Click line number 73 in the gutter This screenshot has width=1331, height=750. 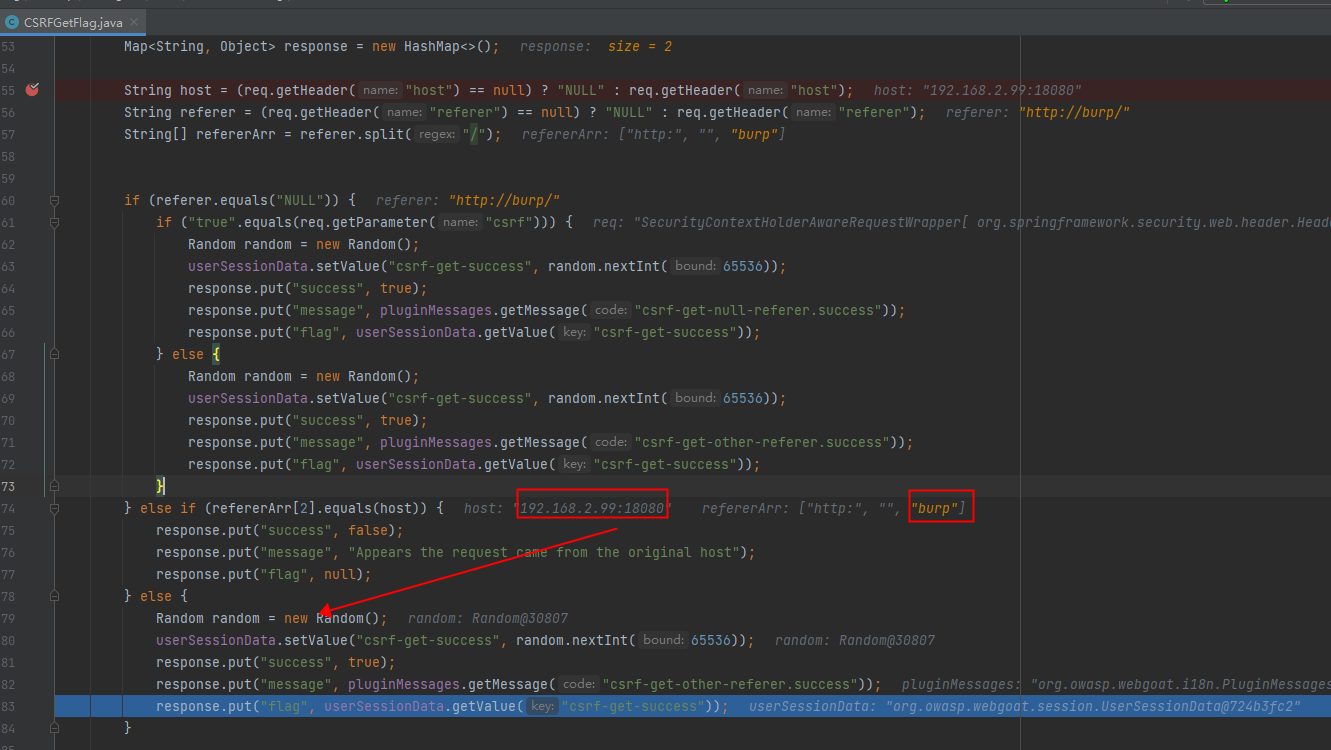click(8, 486)
